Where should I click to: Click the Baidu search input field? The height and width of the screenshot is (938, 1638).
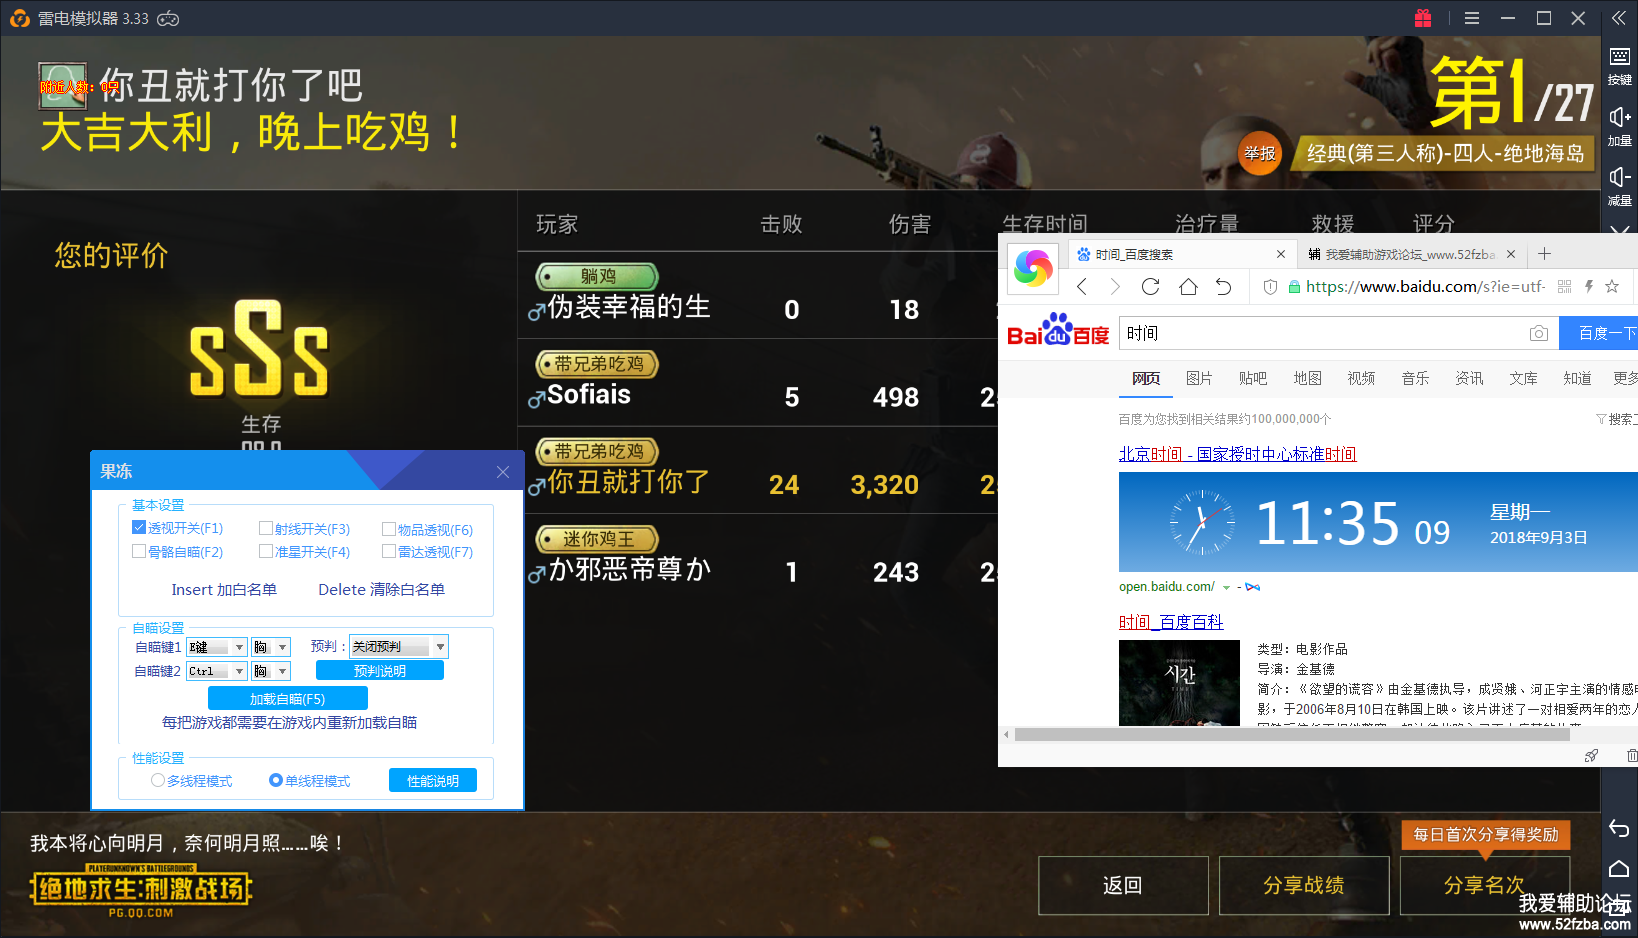pyautogui.click(x=1320, y=333)
